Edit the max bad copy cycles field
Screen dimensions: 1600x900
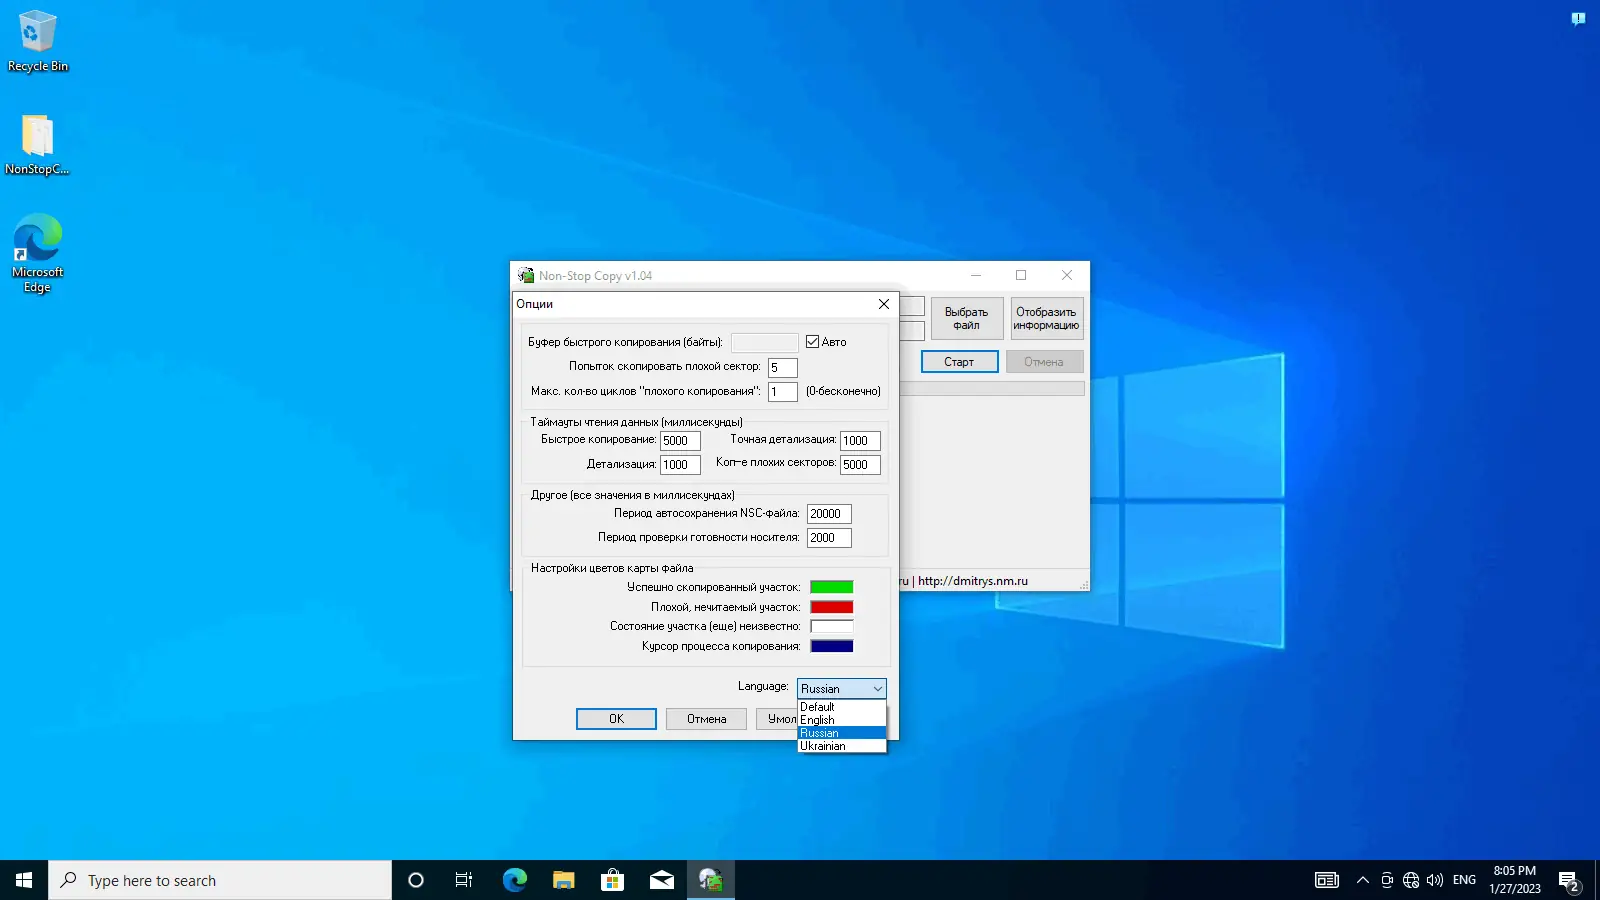coord(782,392)
